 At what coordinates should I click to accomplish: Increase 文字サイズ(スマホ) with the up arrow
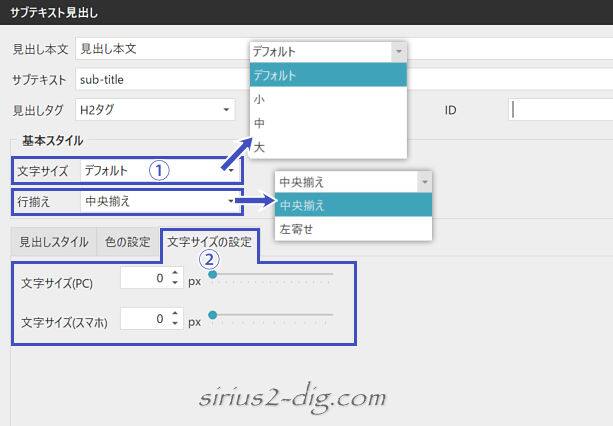[175, 313]
